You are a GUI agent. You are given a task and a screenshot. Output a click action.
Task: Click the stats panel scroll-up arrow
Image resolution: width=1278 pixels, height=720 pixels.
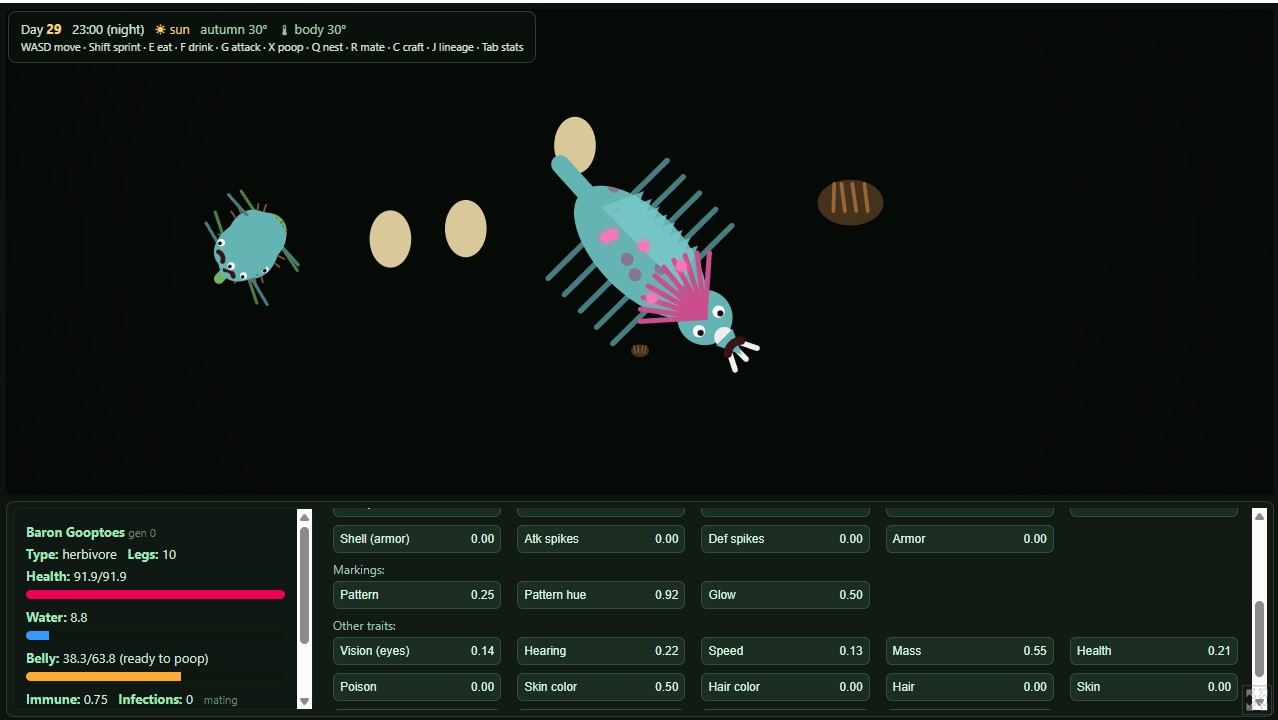coord(304,517)
